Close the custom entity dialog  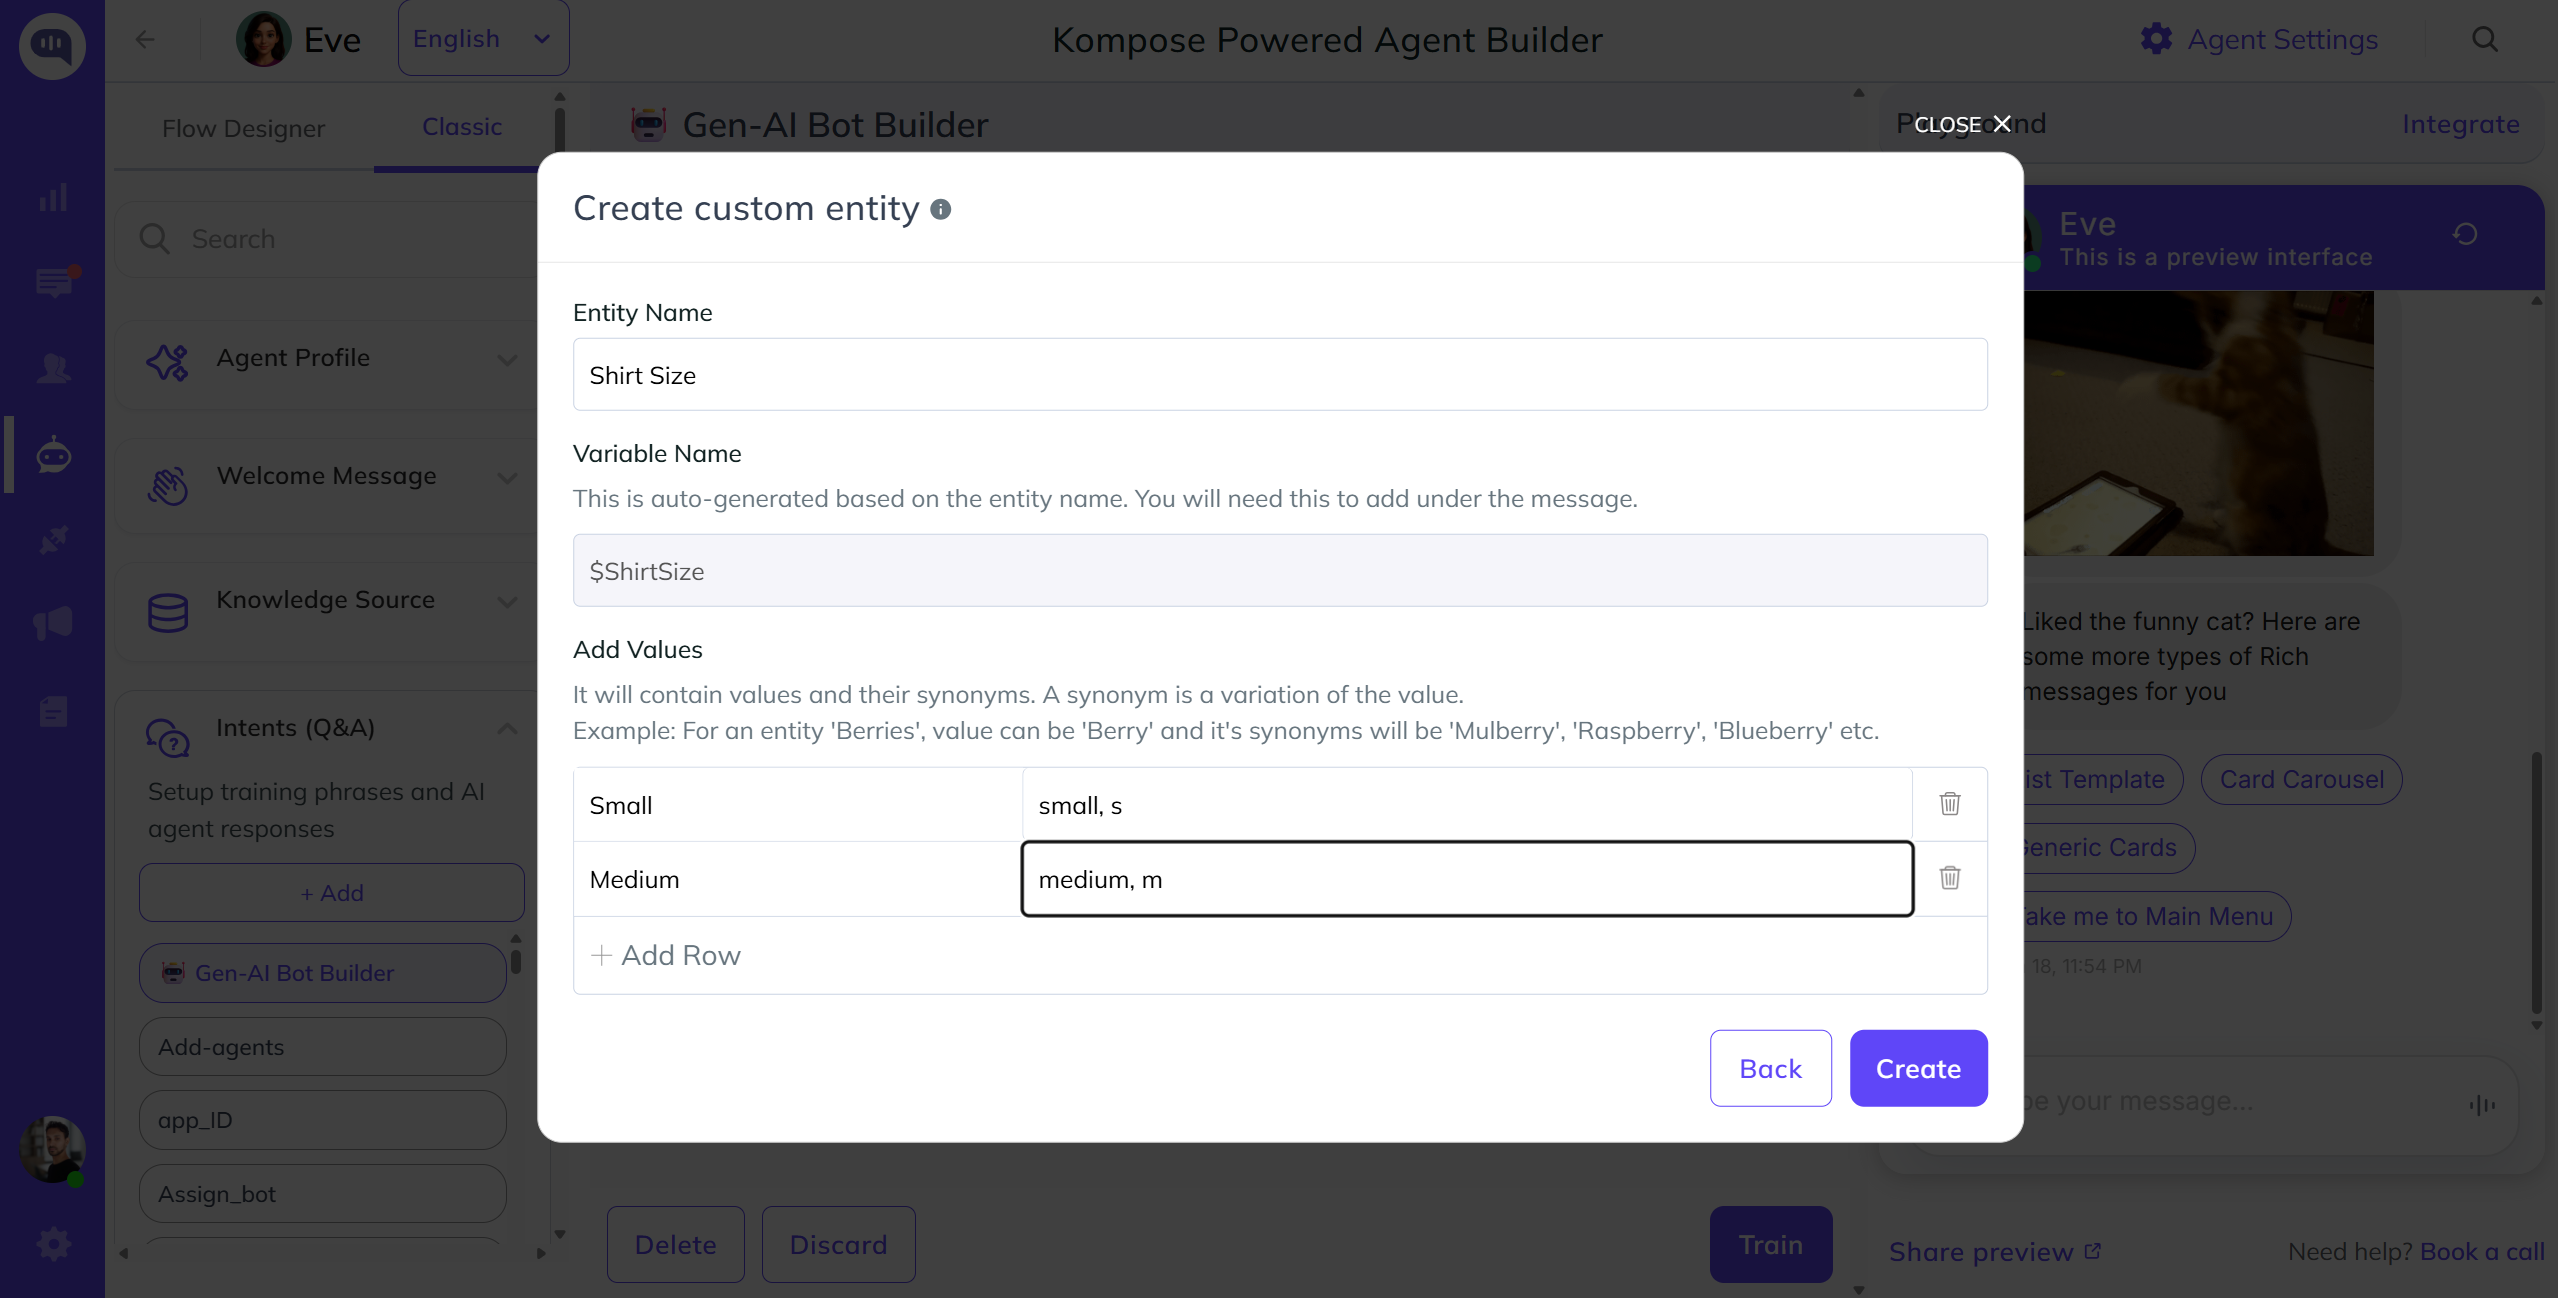point(1962,124)
